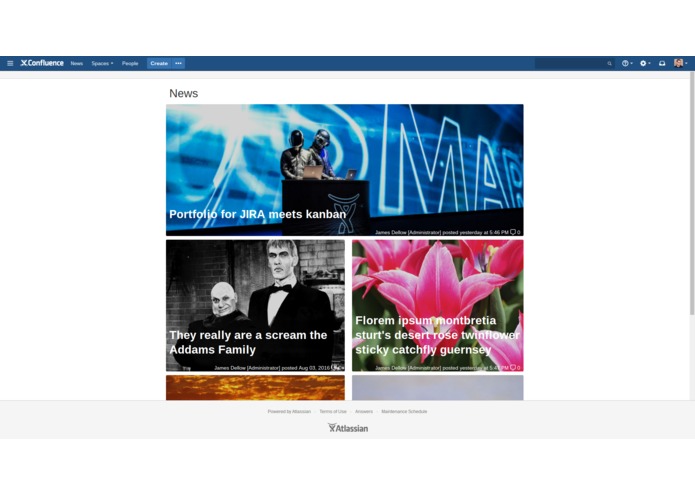Screen dimensions: 695x494
Task: Open the ellipsis create-from-template button
Action: [178, 63]
